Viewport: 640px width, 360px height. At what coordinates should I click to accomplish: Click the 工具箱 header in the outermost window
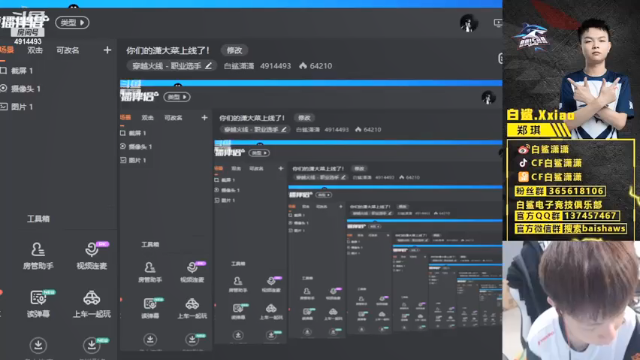[x=38, y=219]
